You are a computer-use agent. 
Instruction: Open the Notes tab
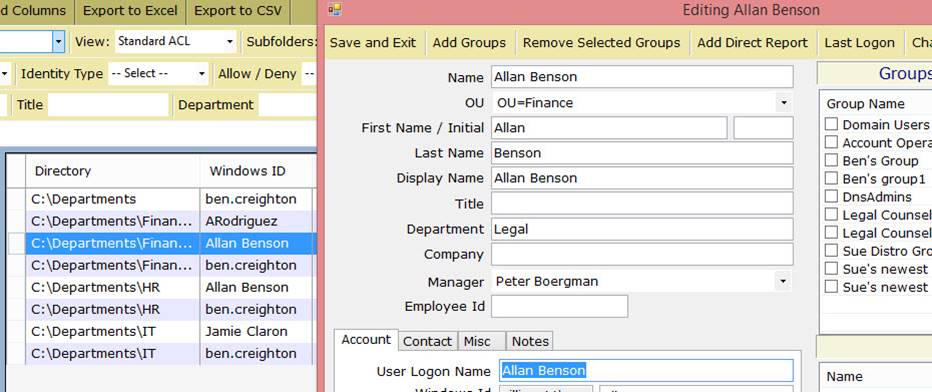(x=530, y=342)
